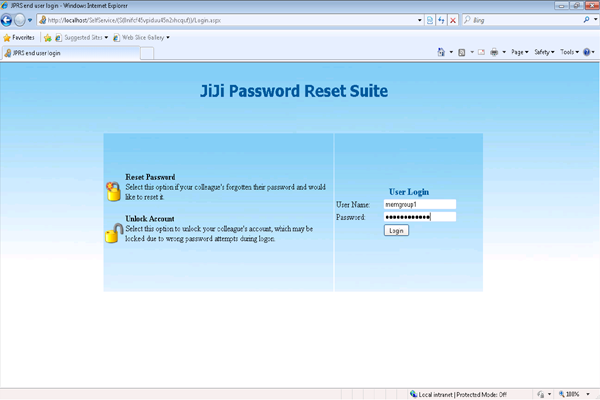
Task: Click the status bar privacy lock icon
Action: point(540,394)
